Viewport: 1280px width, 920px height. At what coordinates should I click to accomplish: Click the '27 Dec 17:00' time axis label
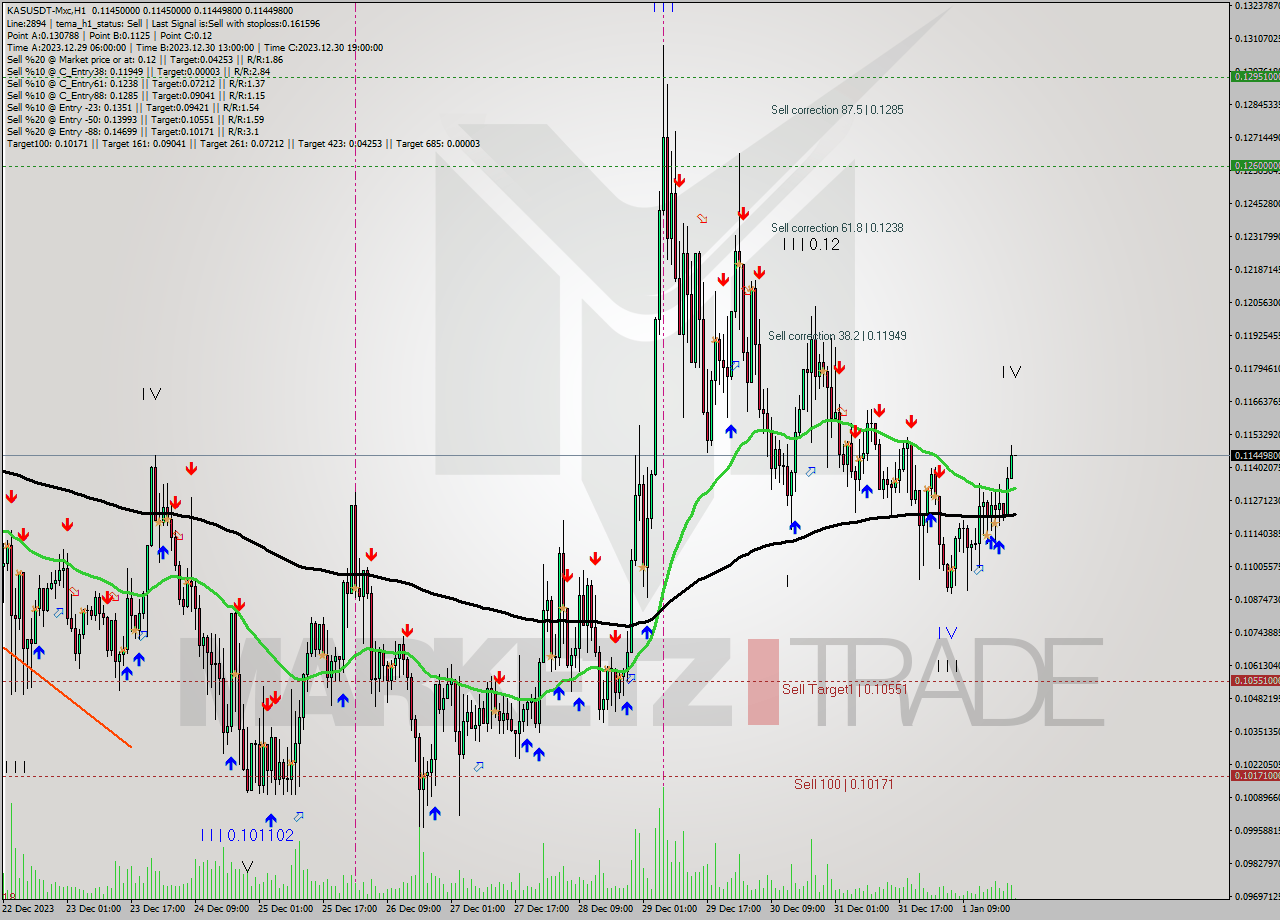point(541,909)
